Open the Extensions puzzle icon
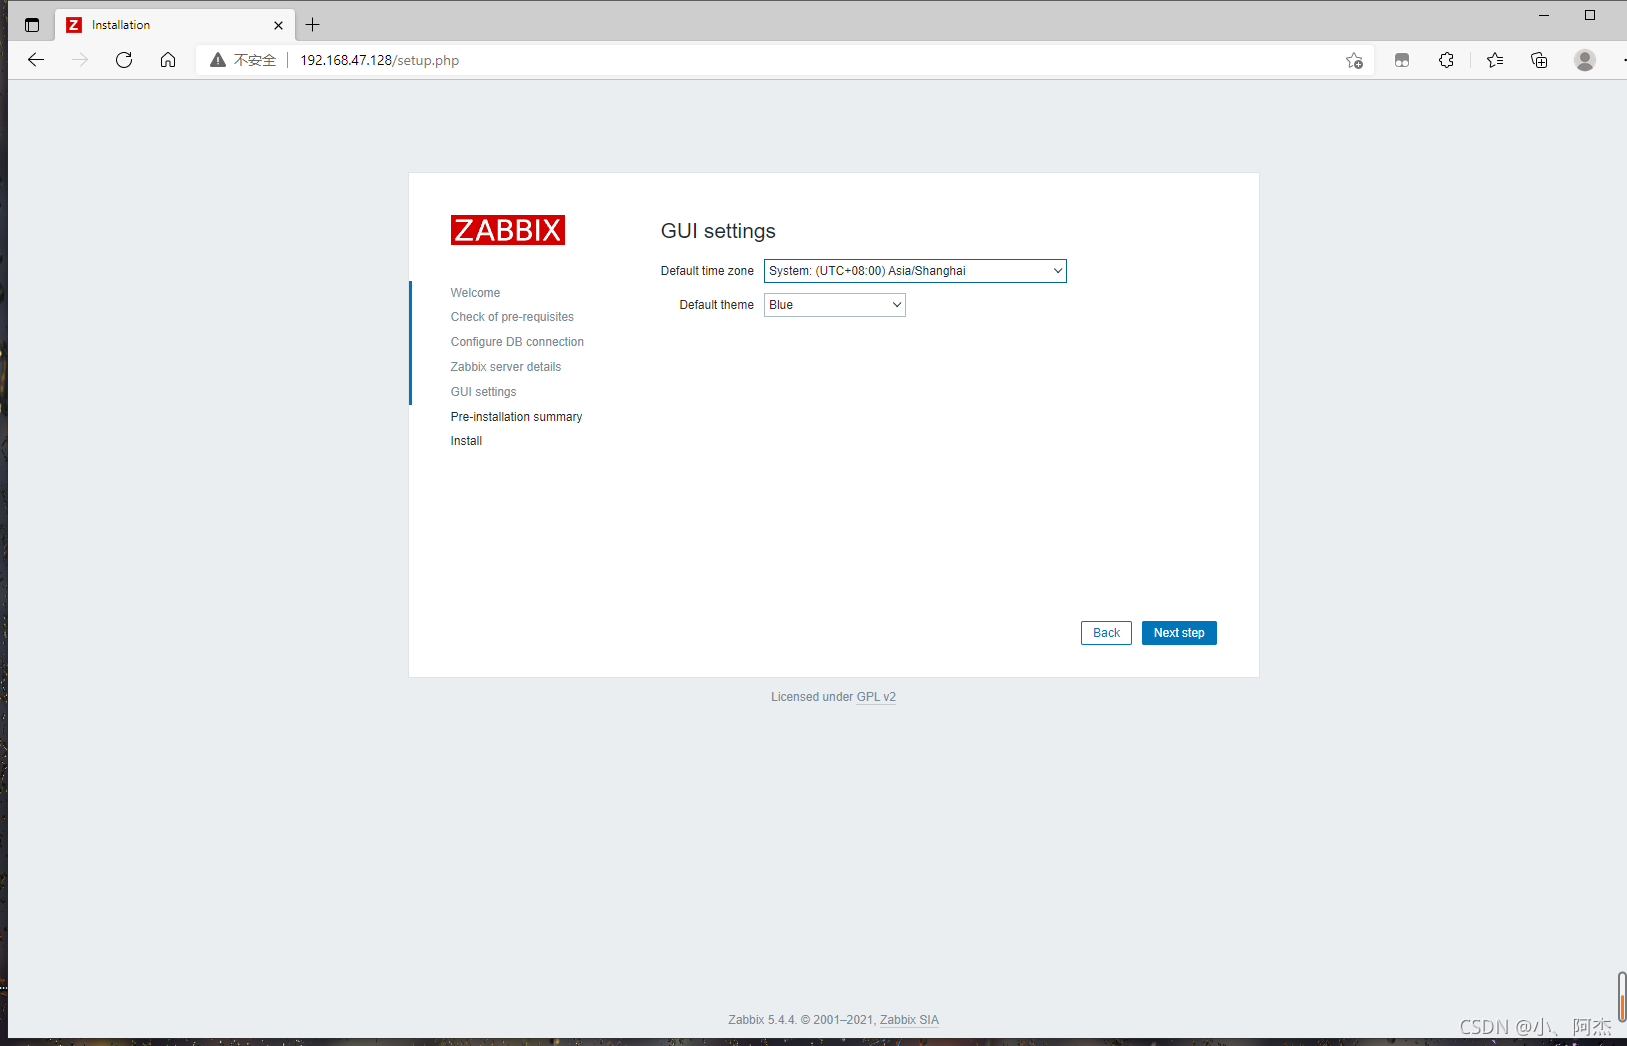Image resolution: width=1627 pixels, height=1046 pixels. point(1446,60)
